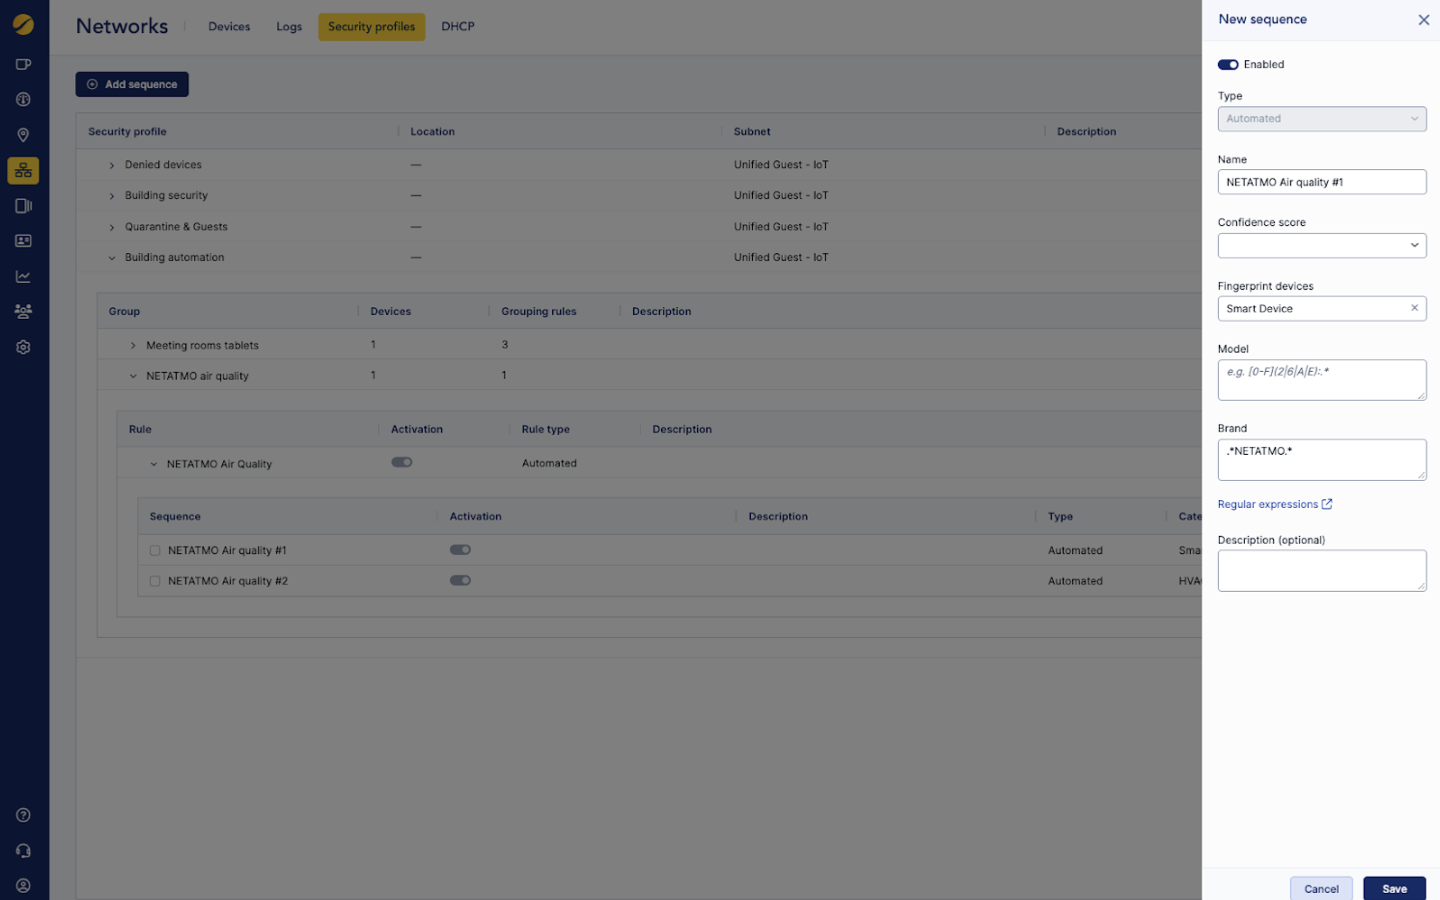Open the headset support icon
This screenshot has height=900, width=1440.
23,851
